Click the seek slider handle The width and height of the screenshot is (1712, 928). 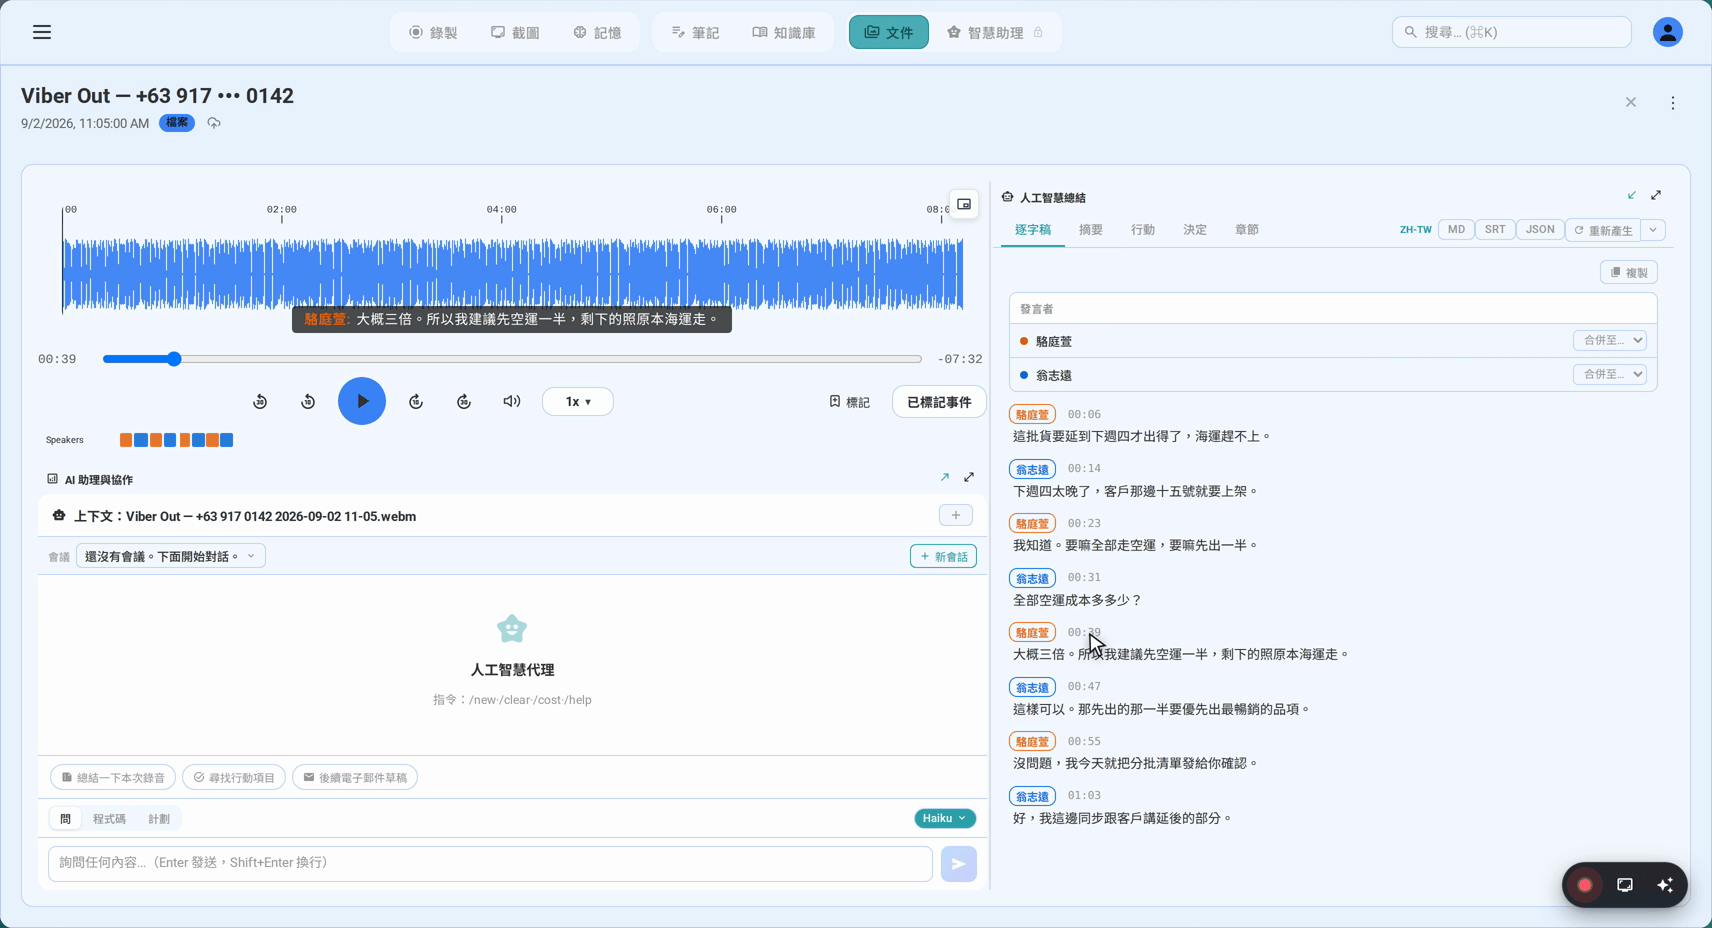174,359
